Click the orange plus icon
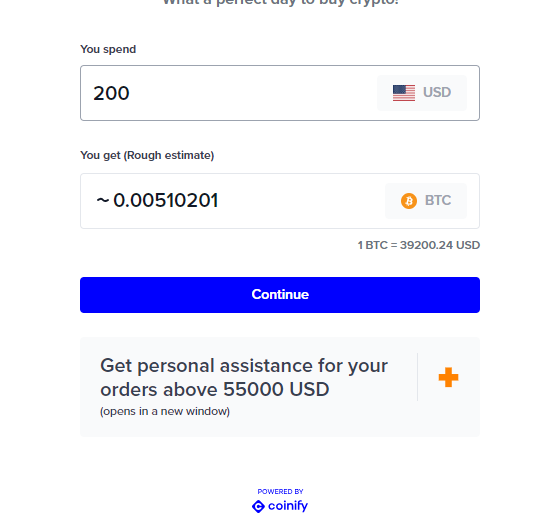Screen dimensions: 555x530 point(448,377)
